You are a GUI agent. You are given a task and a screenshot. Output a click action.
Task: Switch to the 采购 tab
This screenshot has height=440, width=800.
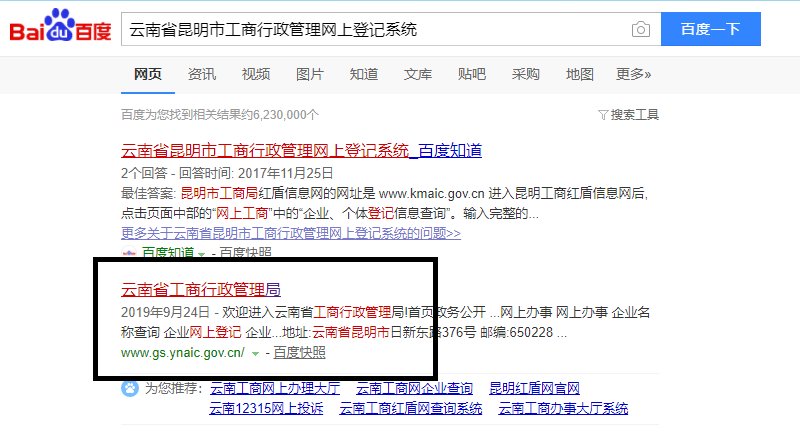point(526,75)
